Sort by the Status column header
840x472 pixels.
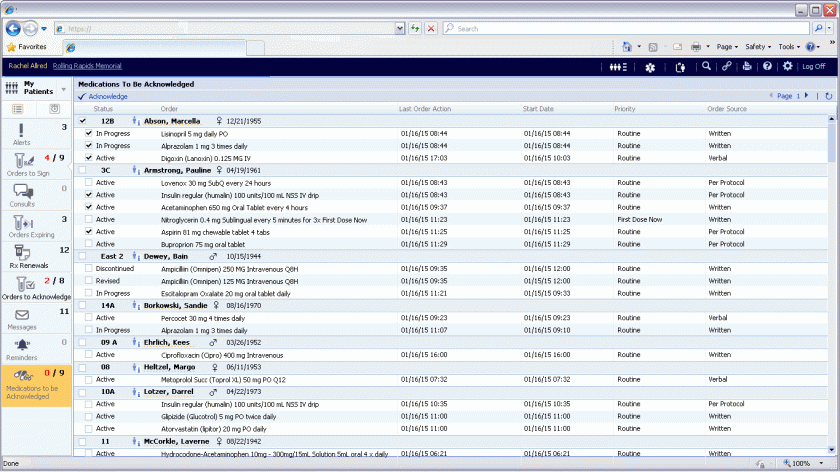click(x=103, y=109)
